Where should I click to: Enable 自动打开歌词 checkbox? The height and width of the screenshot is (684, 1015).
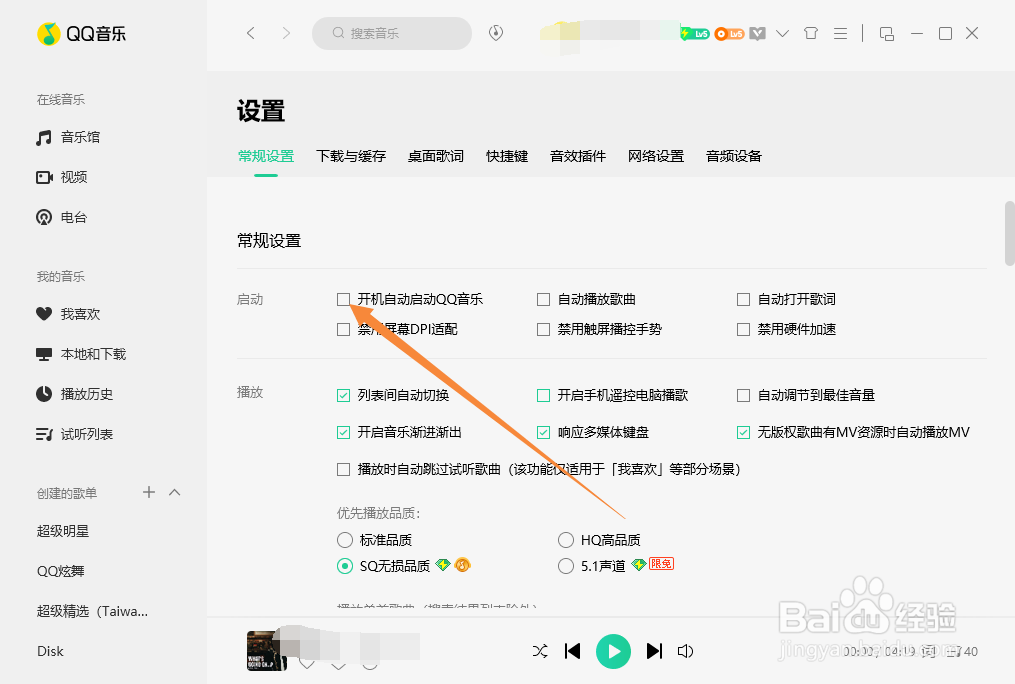[x=744, y=300]
